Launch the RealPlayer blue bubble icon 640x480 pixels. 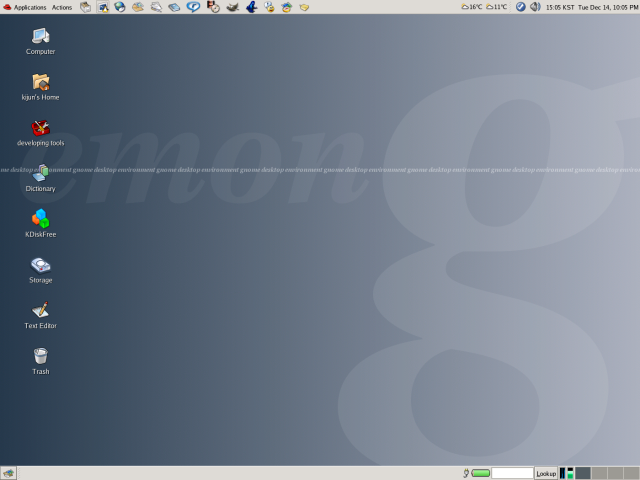tap(193, 7)
